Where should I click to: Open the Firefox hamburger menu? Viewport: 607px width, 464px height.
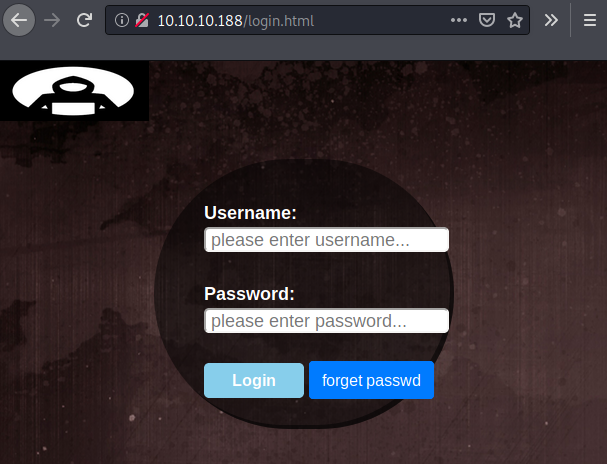coord(589,20)
